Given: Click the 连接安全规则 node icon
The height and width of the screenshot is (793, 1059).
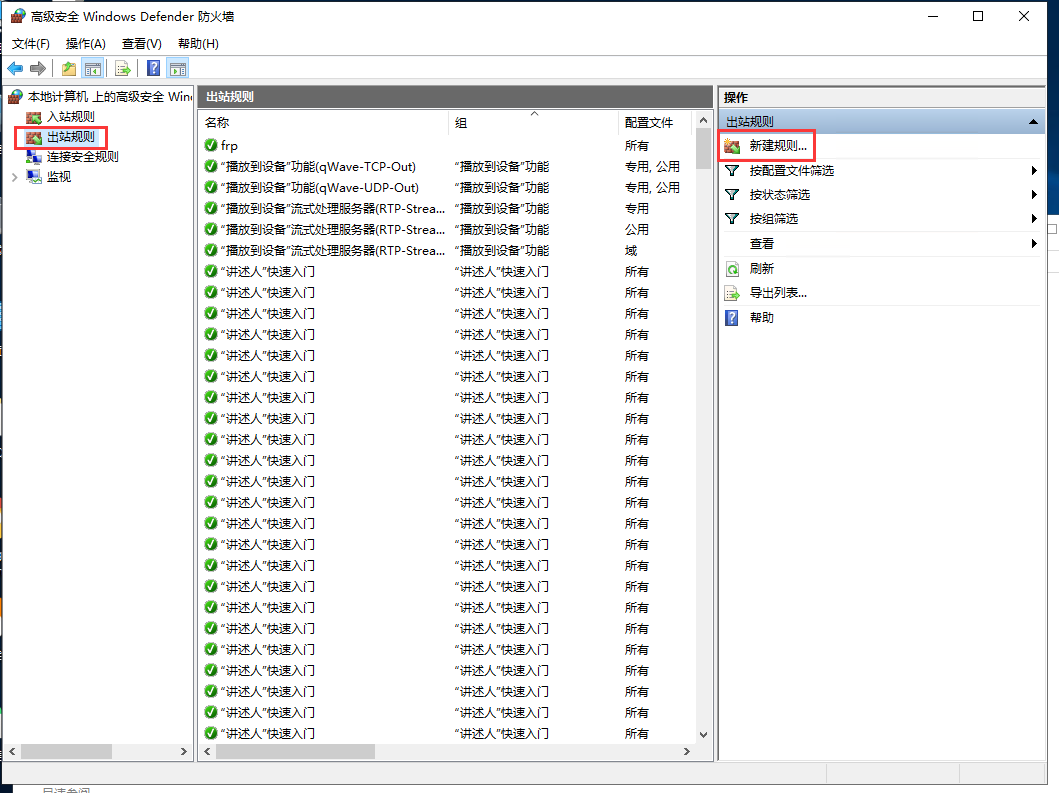Looking at the screenshot, I should pyautogui.click(x=34, y=157).
